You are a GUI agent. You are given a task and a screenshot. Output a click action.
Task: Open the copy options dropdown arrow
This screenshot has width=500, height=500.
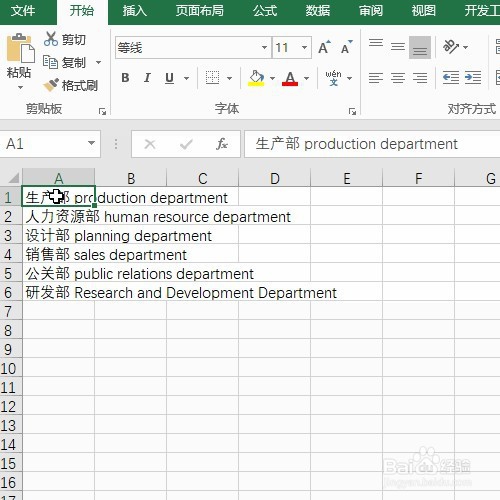[x=98, y=62]
